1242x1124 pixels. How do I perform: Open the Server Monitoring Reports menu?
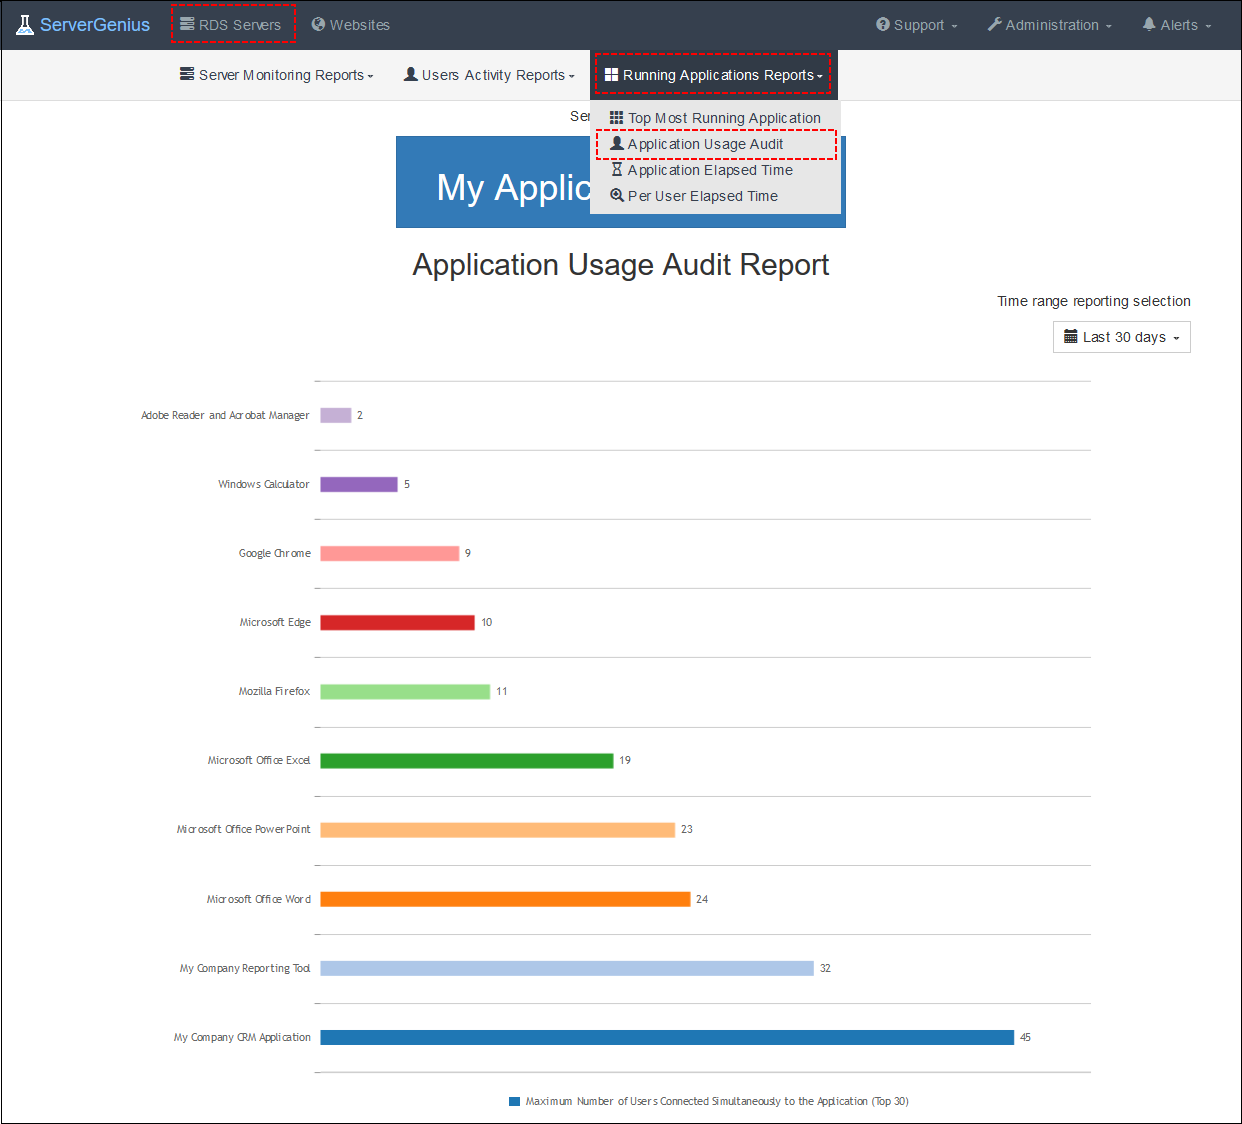276,74
